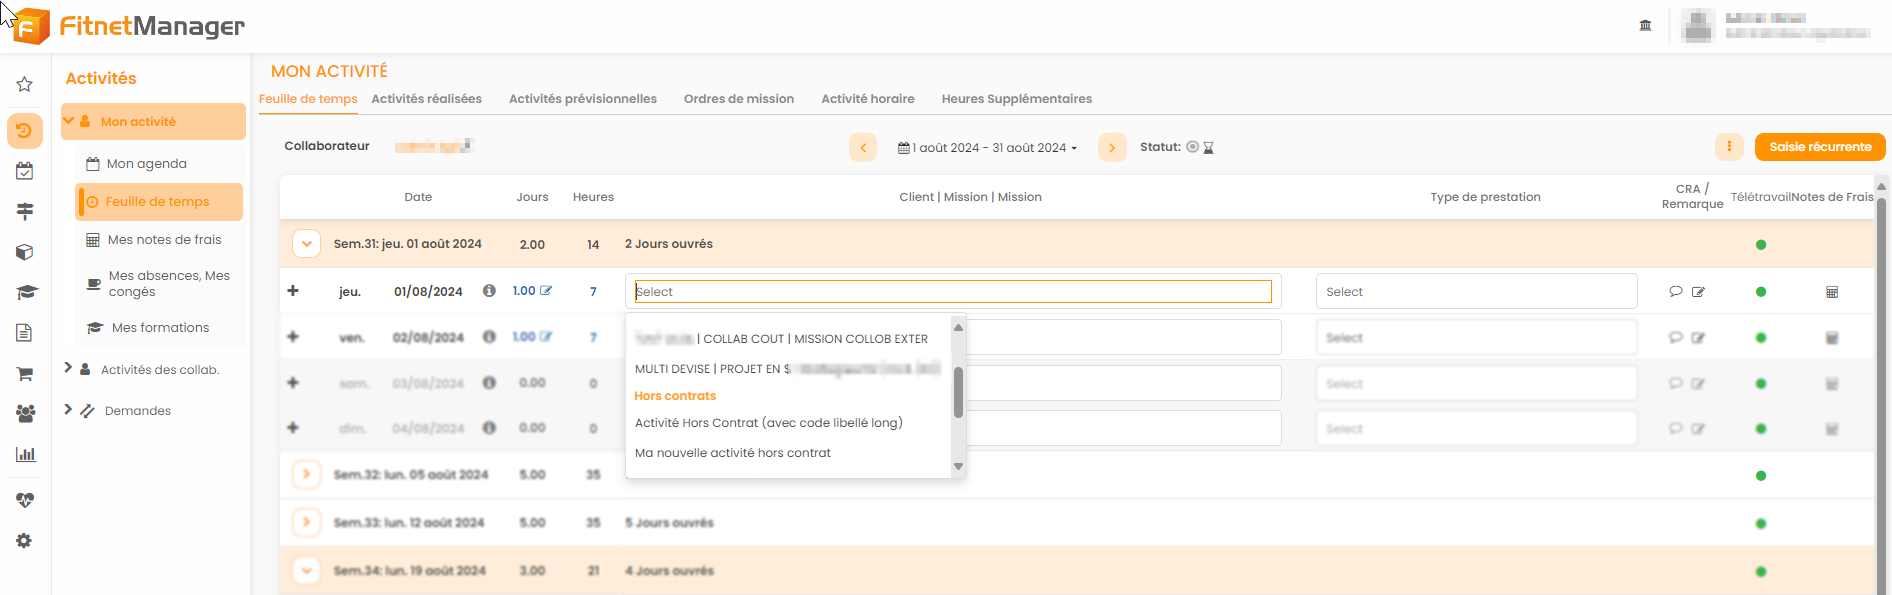The width and height of the screenshot is (1892, 595).
Task: Open the Type de prestation Select dropdown
Action: (1475, 292)
